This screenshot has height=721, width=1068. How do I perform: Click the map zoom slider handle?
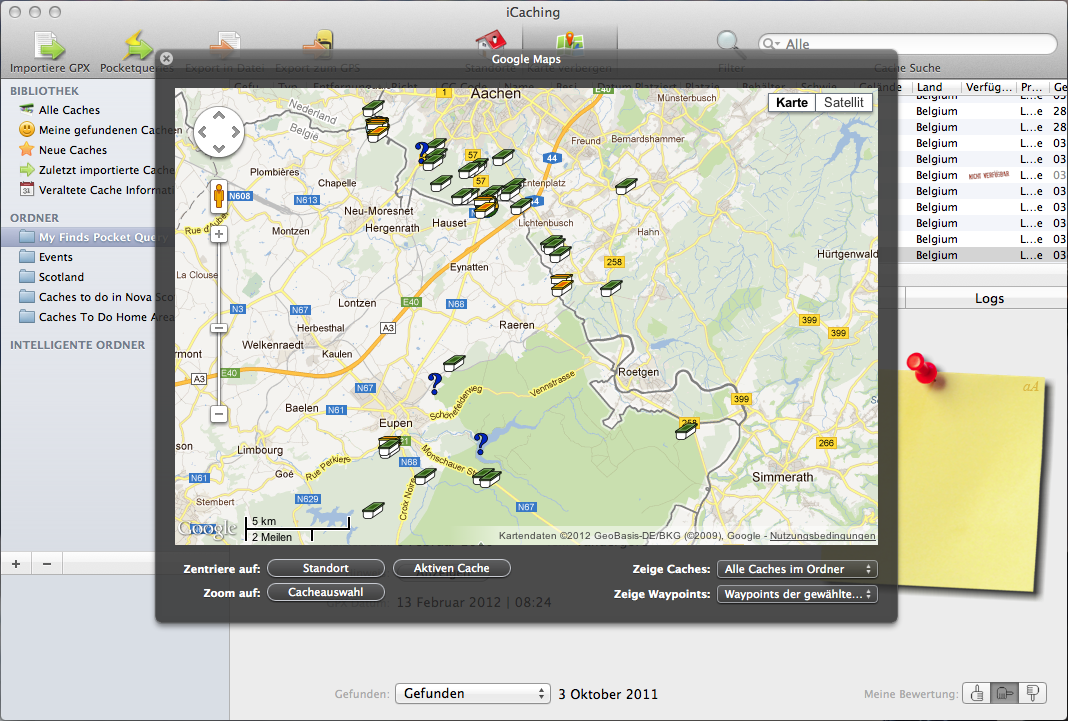click(x=219, y=328)
